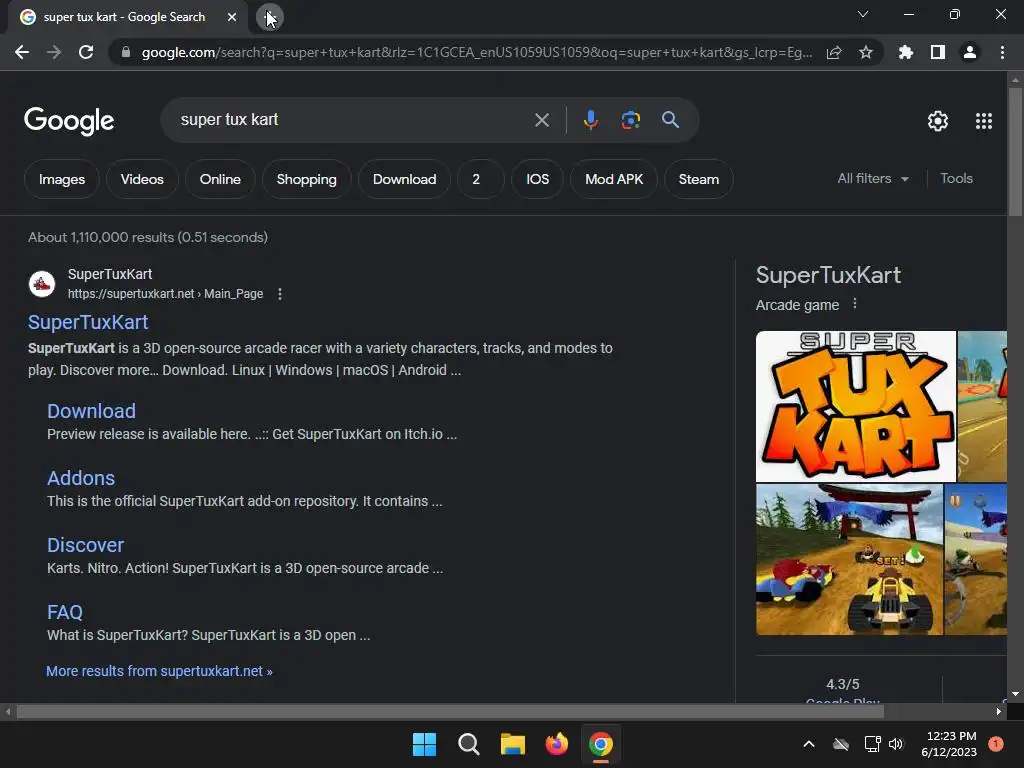Focus the super tux kart search field

[353, 120]
